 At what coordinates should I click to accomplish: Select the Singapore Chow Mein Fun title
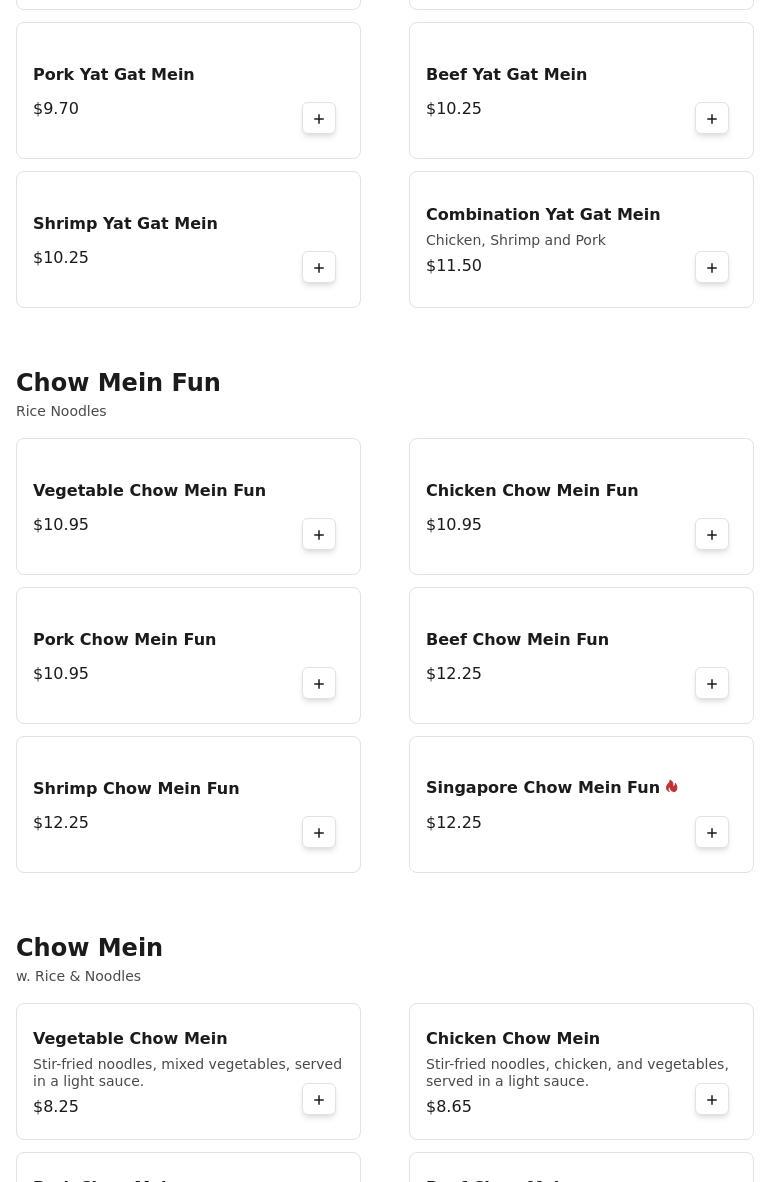pyautogui.click(x=542, y=788)
